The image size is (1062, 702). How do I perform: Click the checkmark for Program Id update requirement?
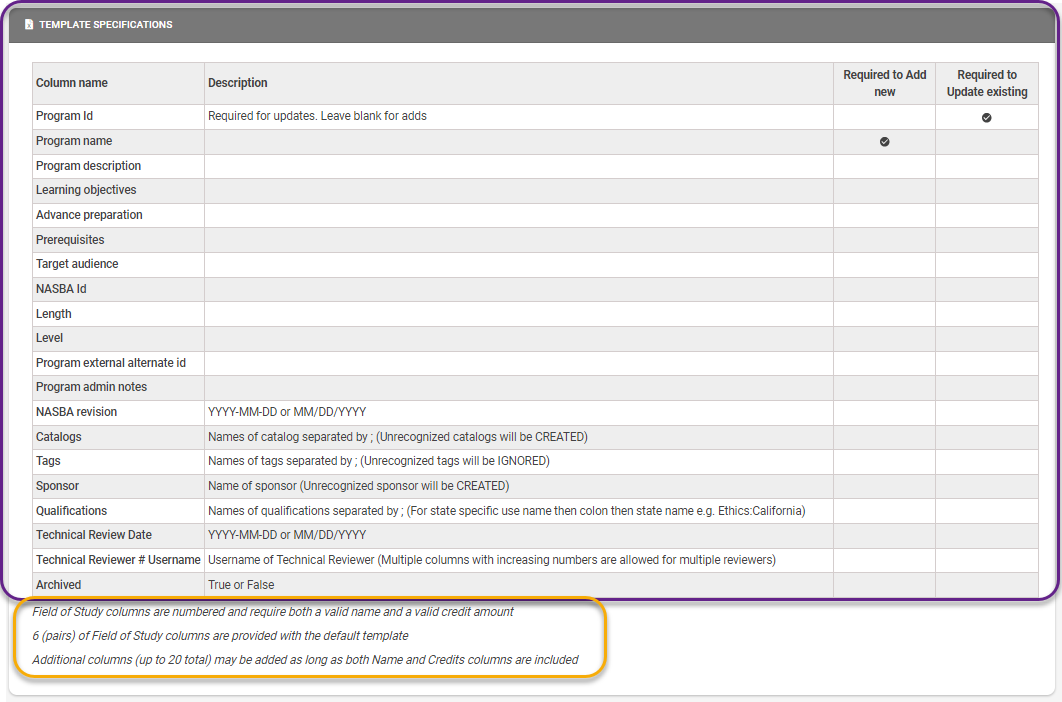986,117
